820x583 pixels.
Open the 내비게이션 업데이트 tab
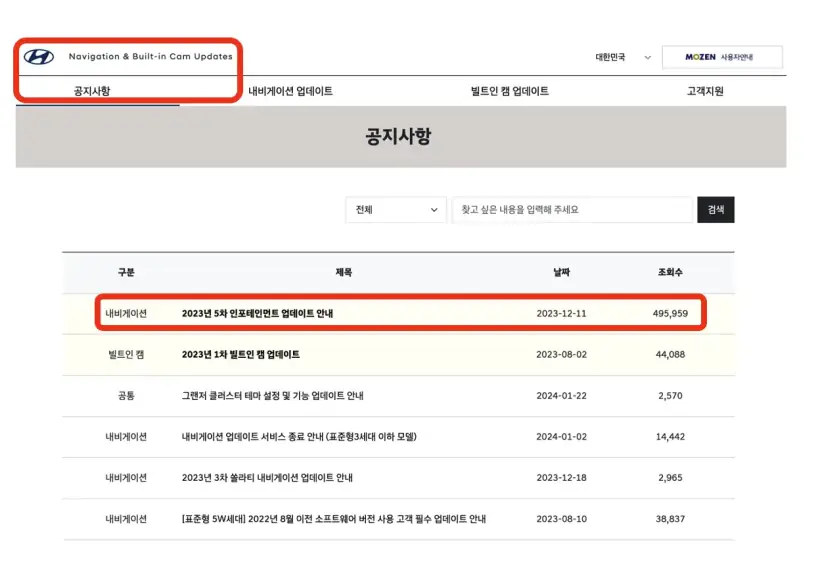pyautogui.click(x=291, y=90)
